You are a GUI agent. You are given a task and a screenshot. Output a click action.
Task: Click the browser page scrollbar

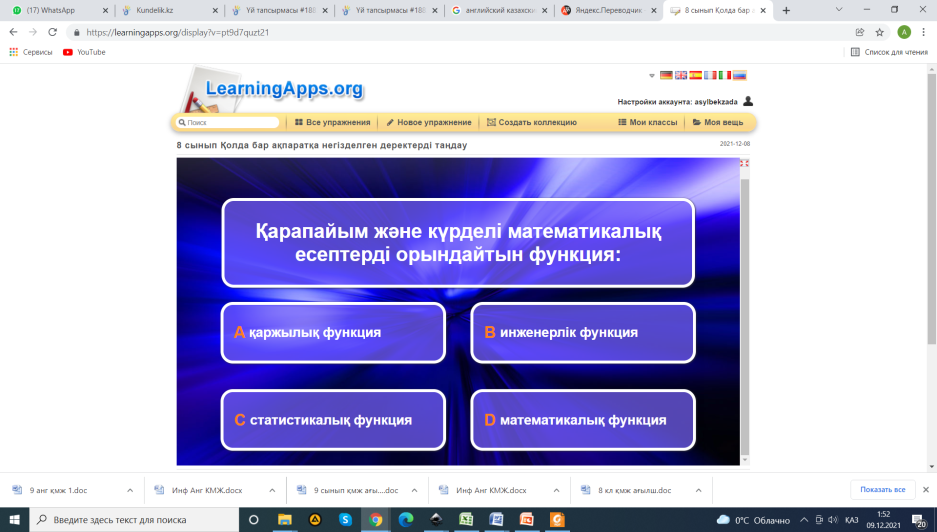point(932,209)
